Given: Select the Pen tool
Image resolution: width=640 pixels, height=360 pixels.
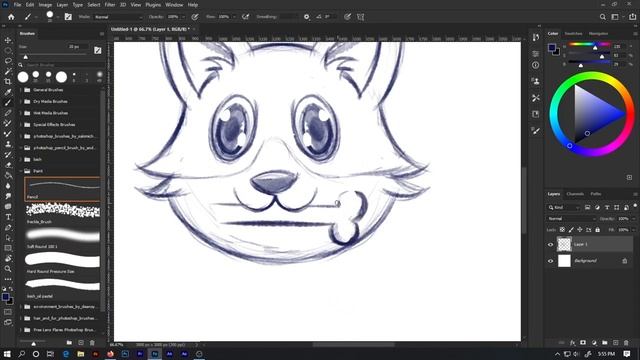Looking at the screenshot, I should pyautogui.click(x=8, y=227).
